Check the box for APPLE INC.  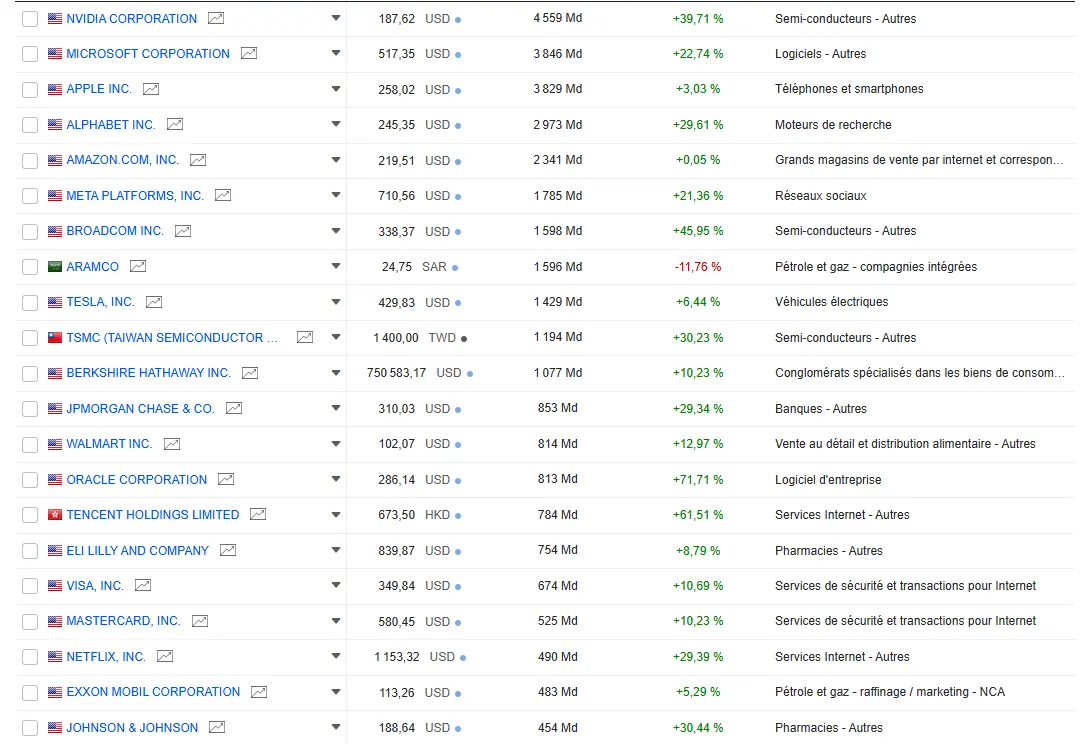[x=30, y=90]
